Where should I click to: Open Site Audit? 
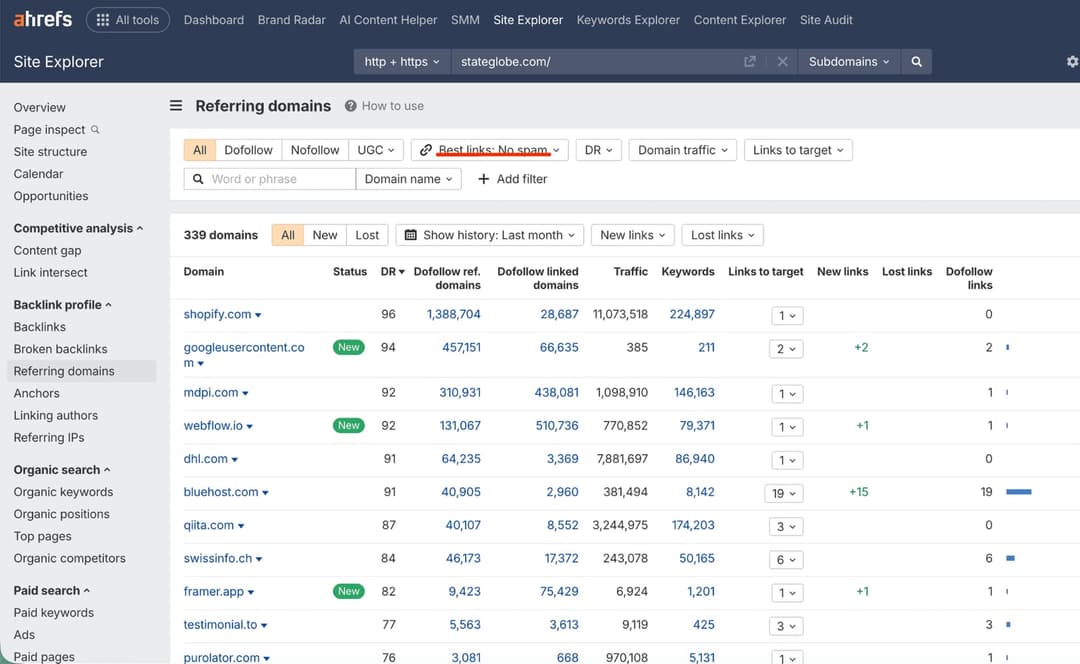pos(826,20)
